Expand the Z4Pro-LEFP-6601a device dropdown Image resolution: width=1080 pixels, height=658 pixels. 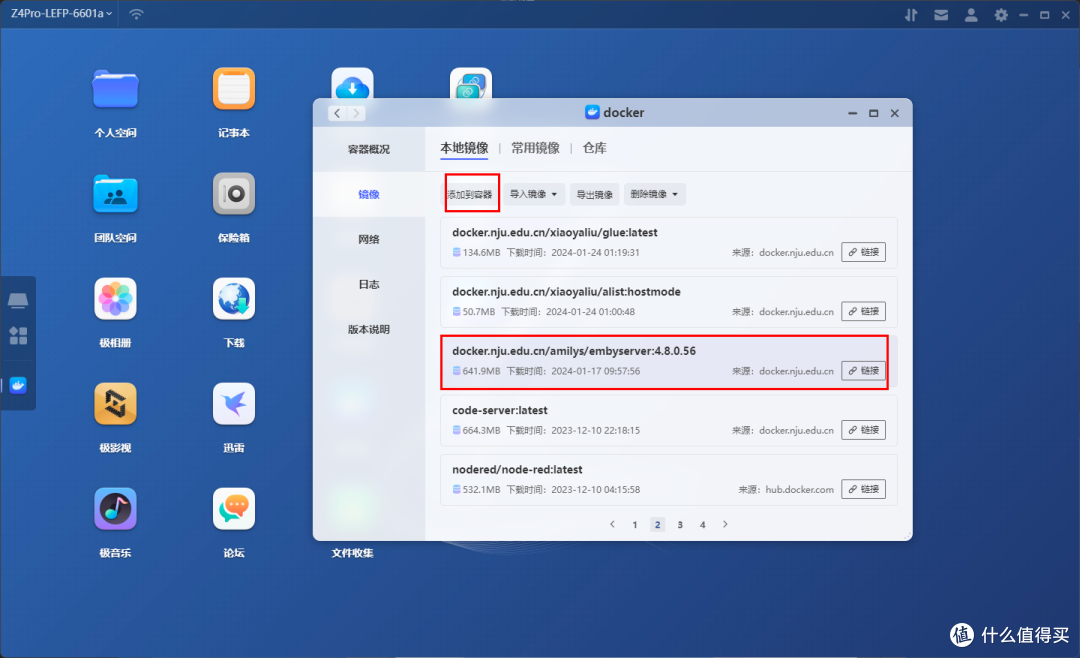(61, 13)
